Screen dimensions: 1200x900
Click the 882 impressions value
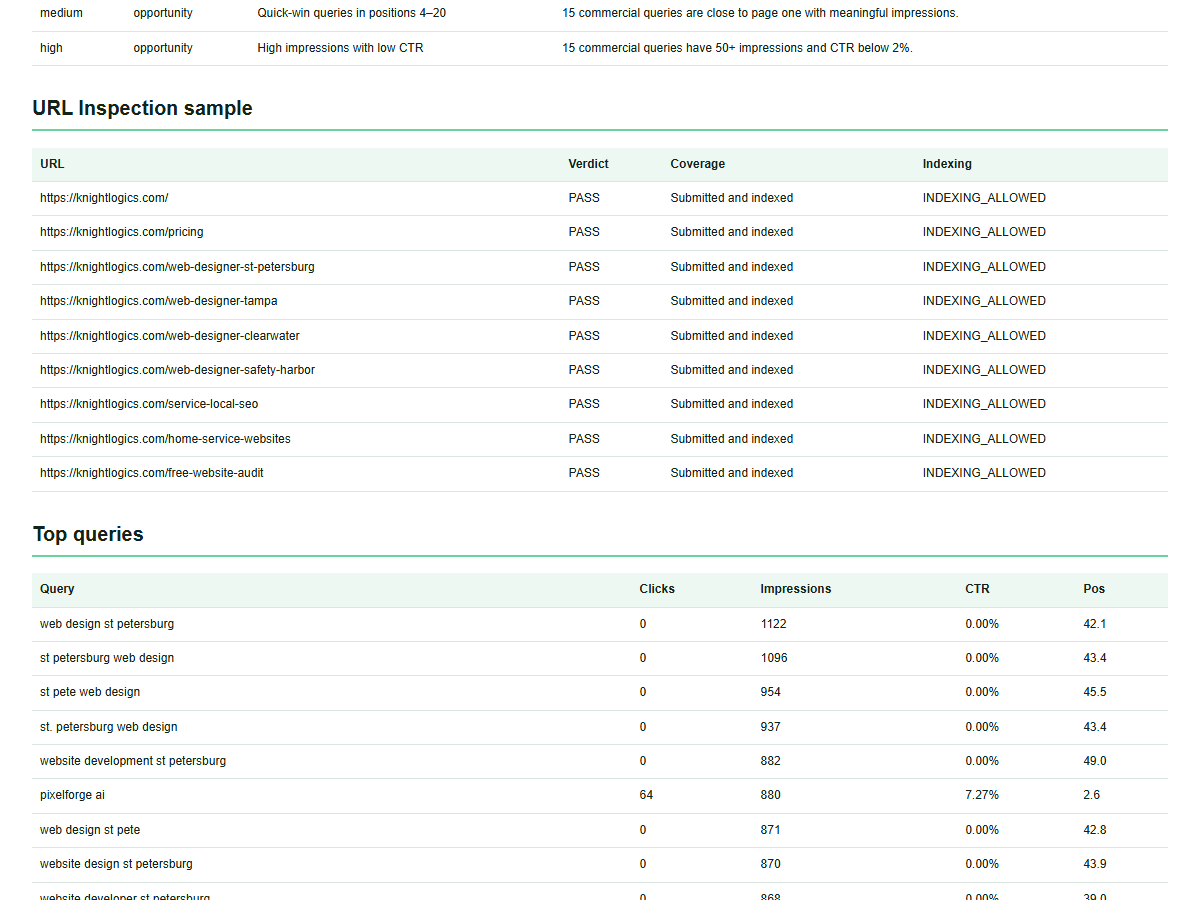pyautogui.click(x=771, y=761)
